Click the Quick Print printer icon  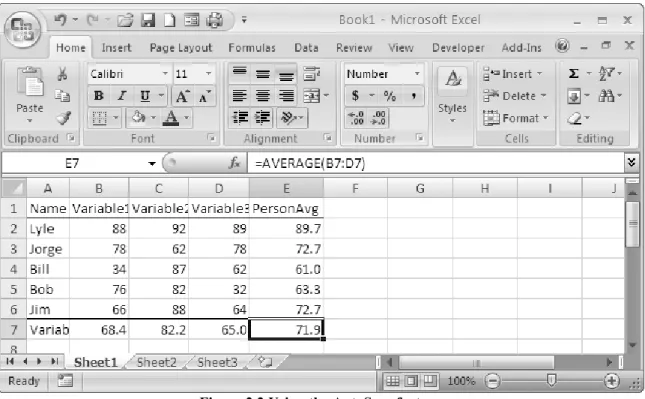point(214,20)
